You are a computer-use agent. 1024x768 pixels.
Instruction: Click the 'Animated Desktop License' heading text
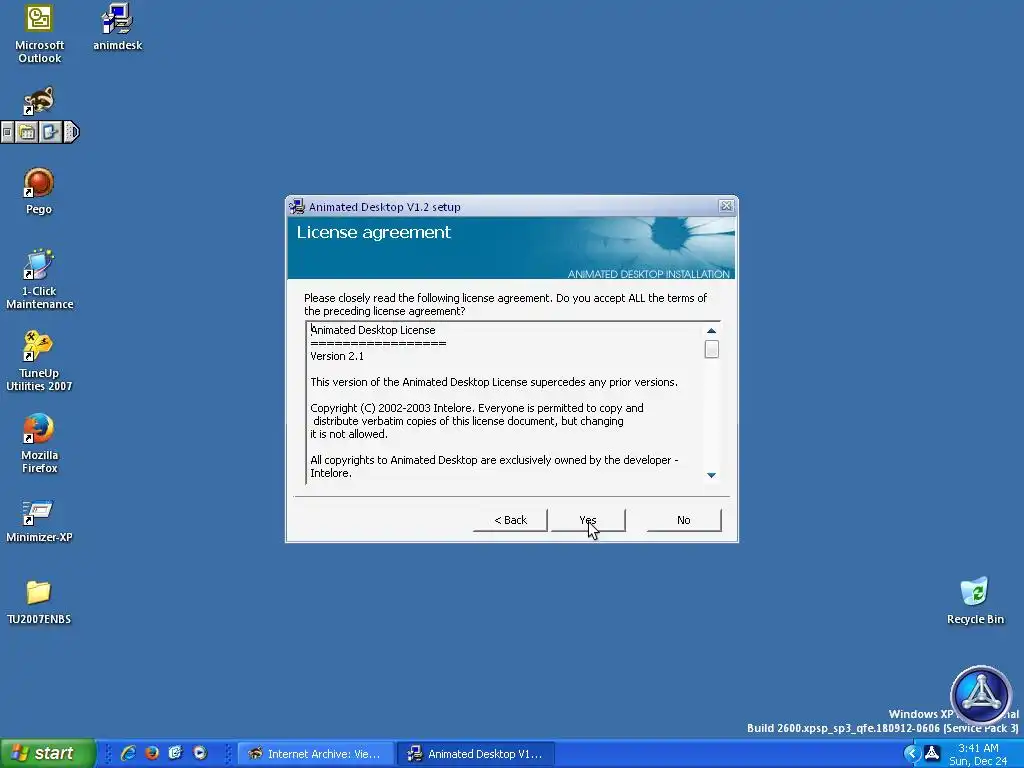coord(373,330)
